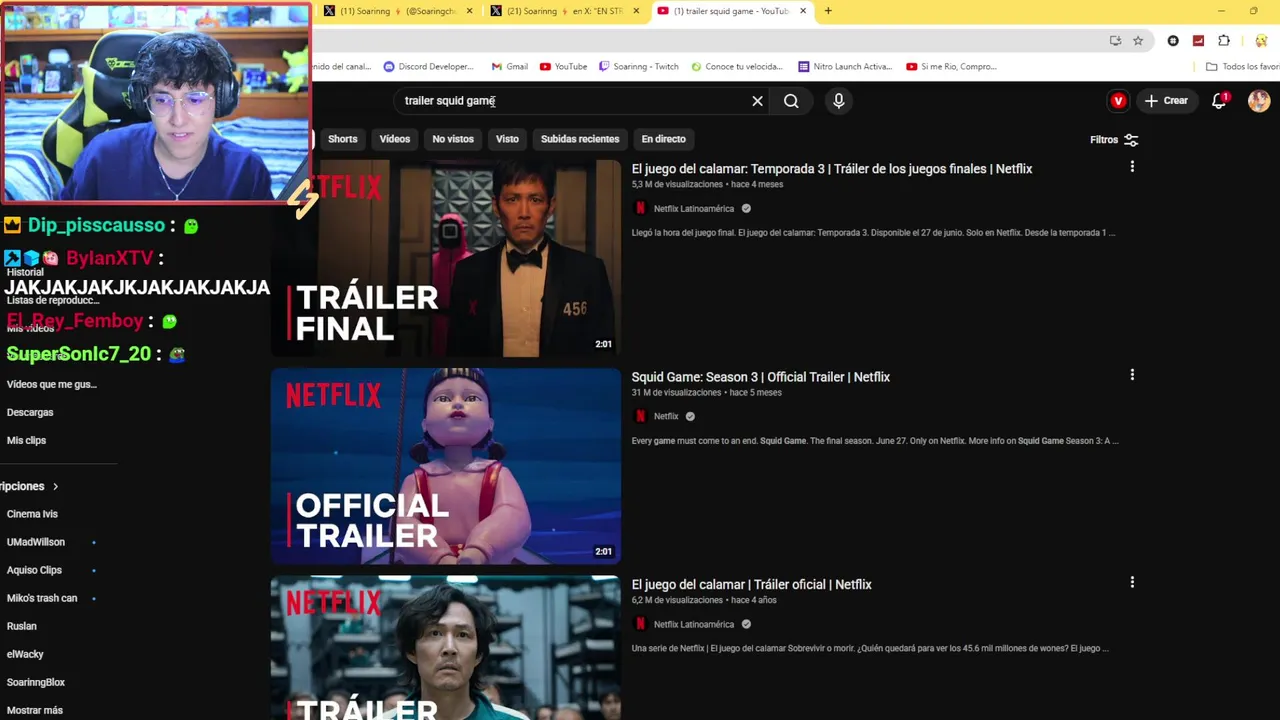Close the trailer squid game YouTube tab

pos(803,11)
